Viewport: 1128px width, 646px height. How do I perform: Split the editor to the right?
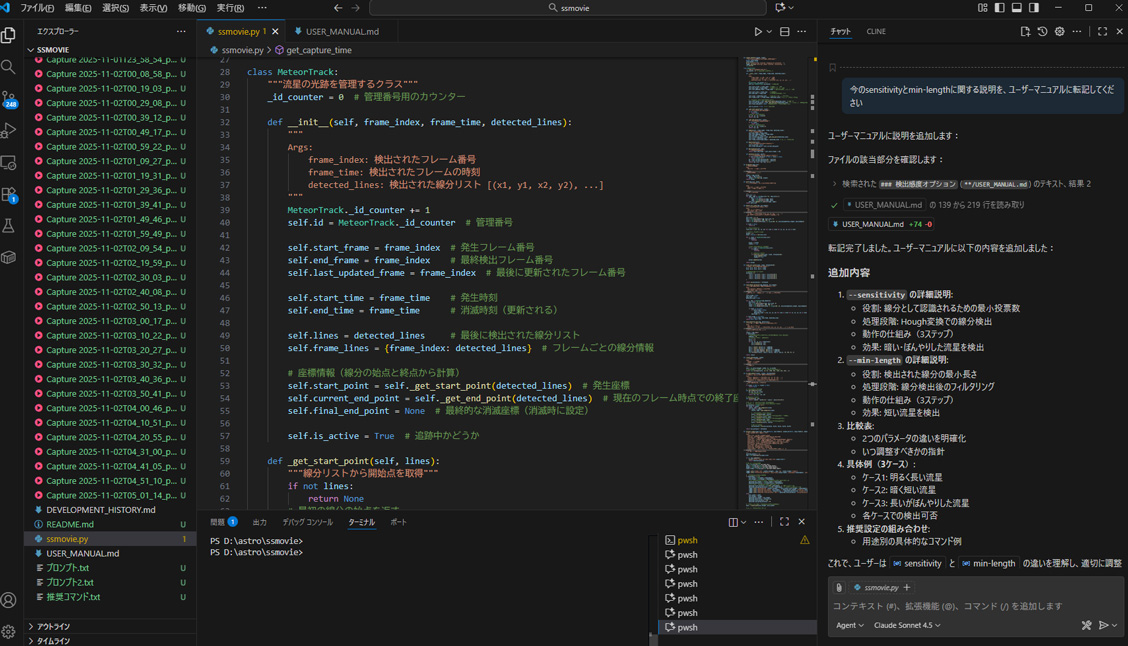784,32
